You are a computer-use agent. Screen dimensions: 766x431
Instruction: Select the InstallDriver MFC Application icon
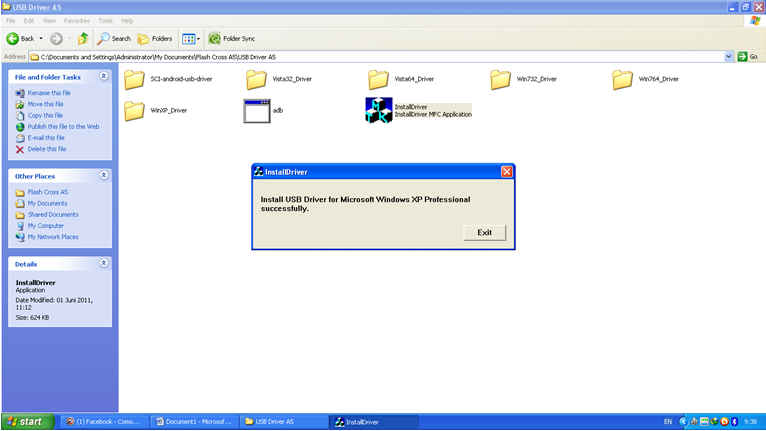(x=379, y=110)
